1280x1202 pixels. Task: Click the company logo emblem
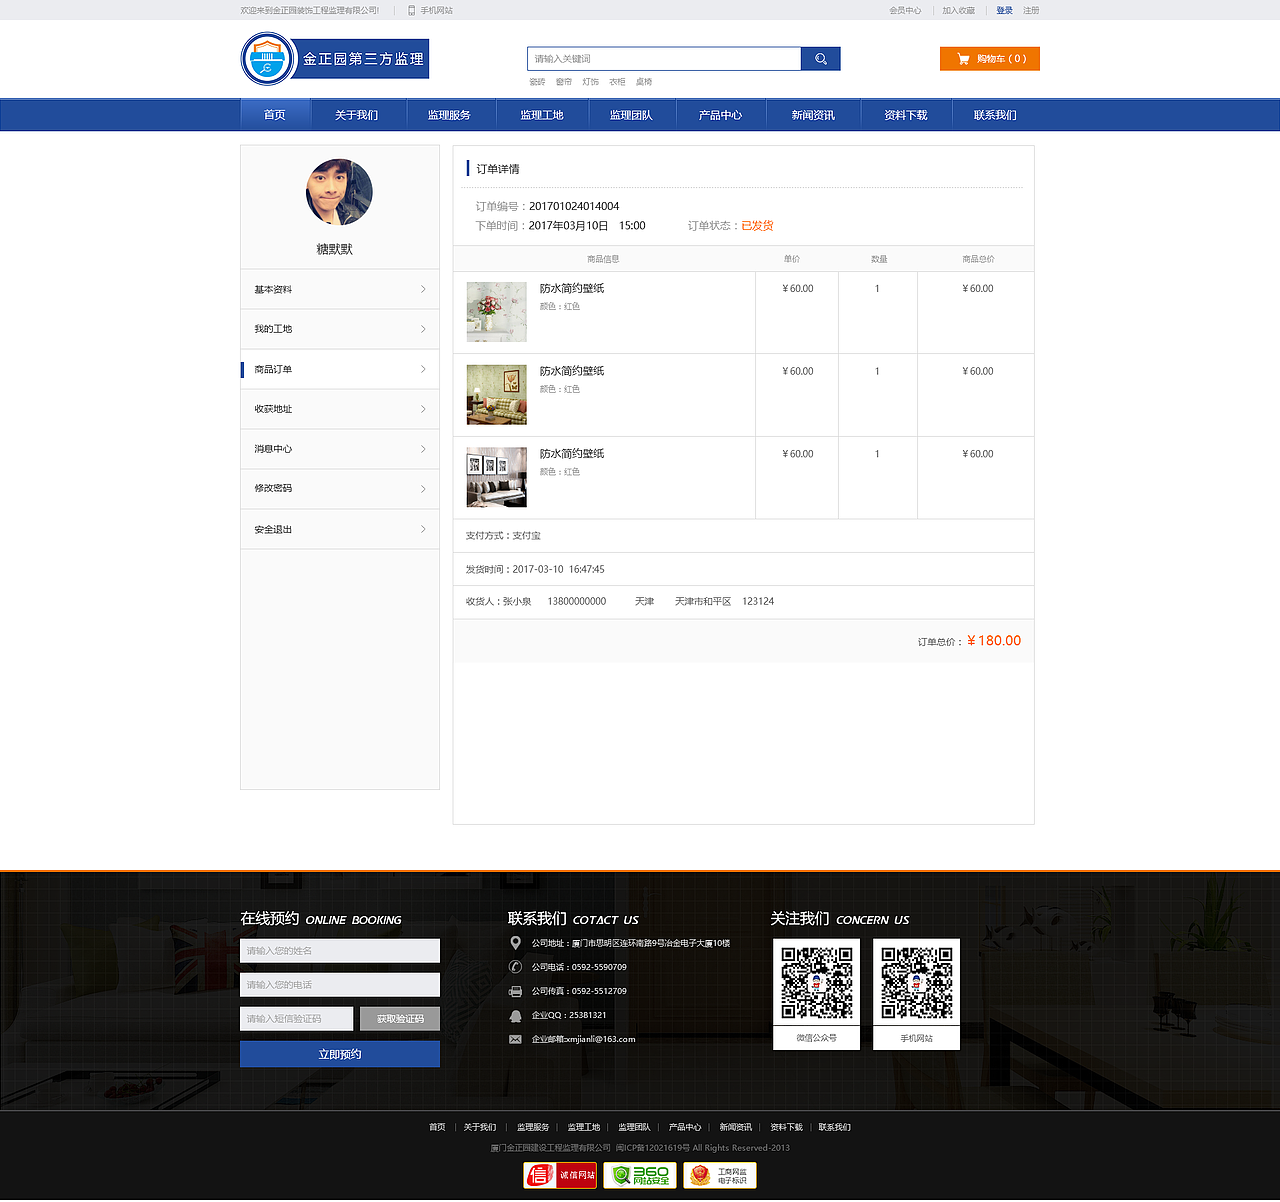267,59
